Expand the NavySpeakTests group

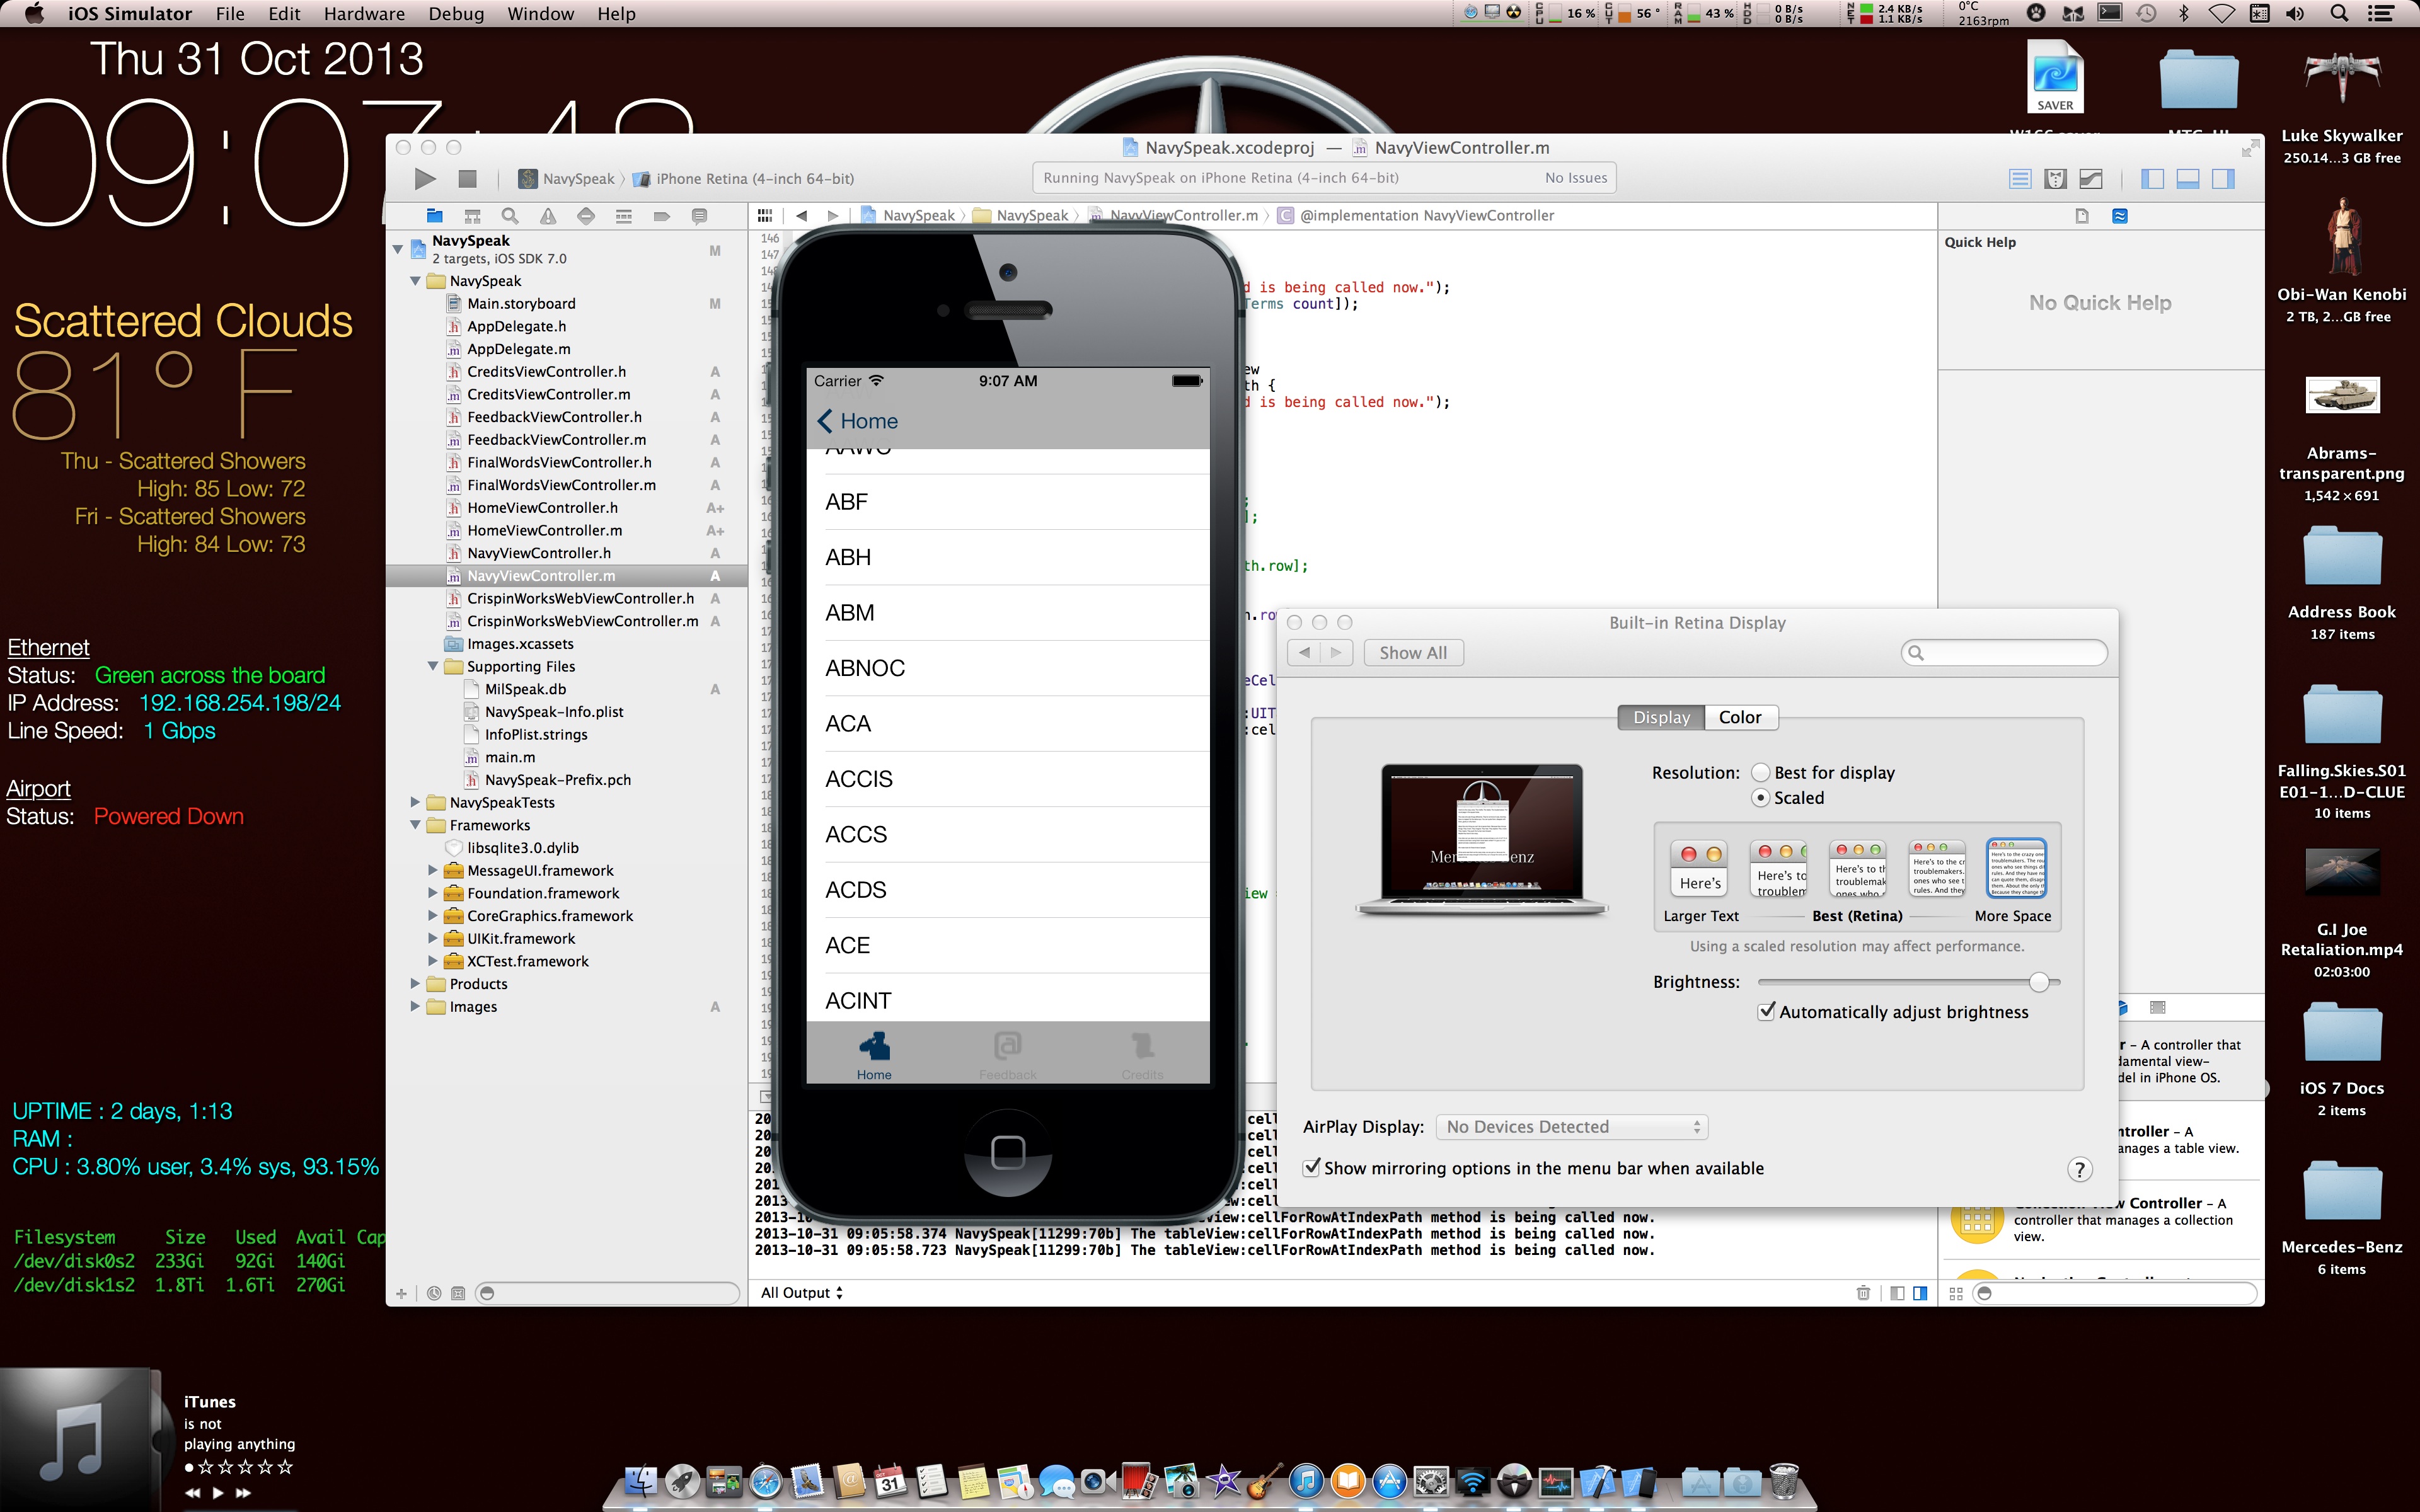(x=415, y=803)
